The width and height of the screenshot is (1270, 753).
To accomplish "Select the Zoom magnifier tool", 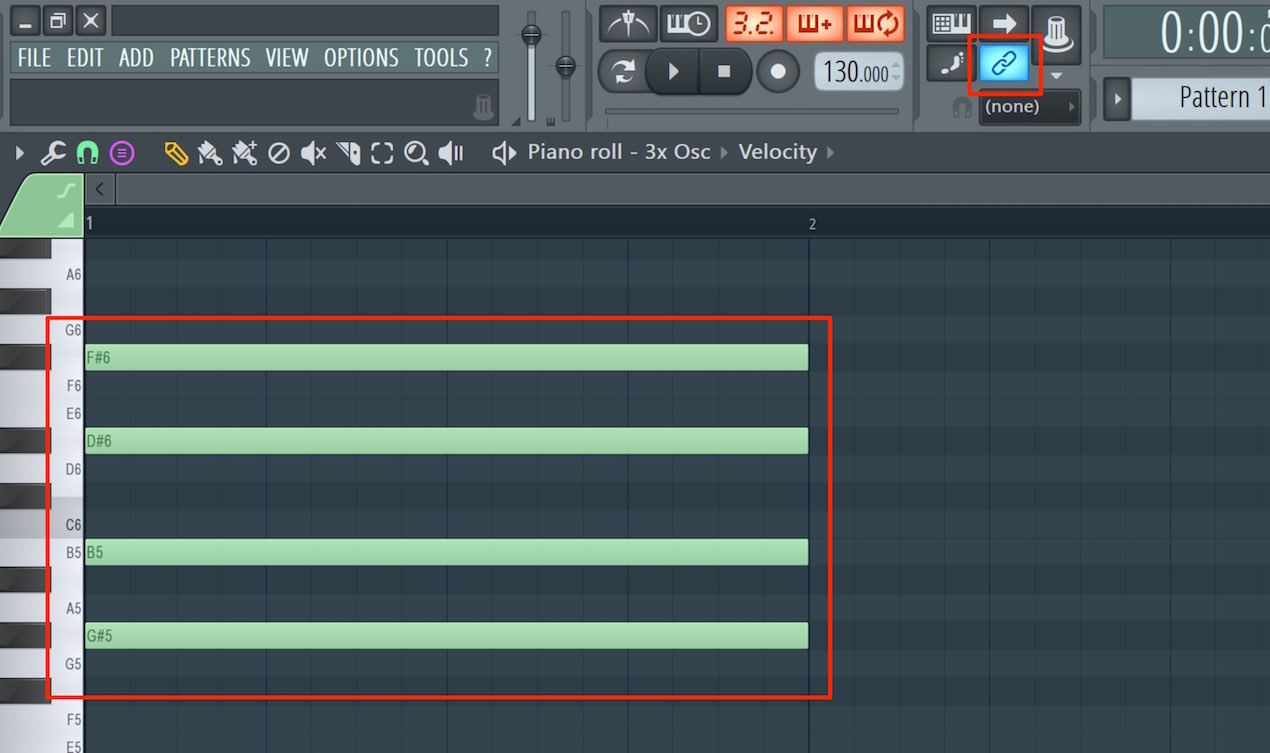I will 416,153.
